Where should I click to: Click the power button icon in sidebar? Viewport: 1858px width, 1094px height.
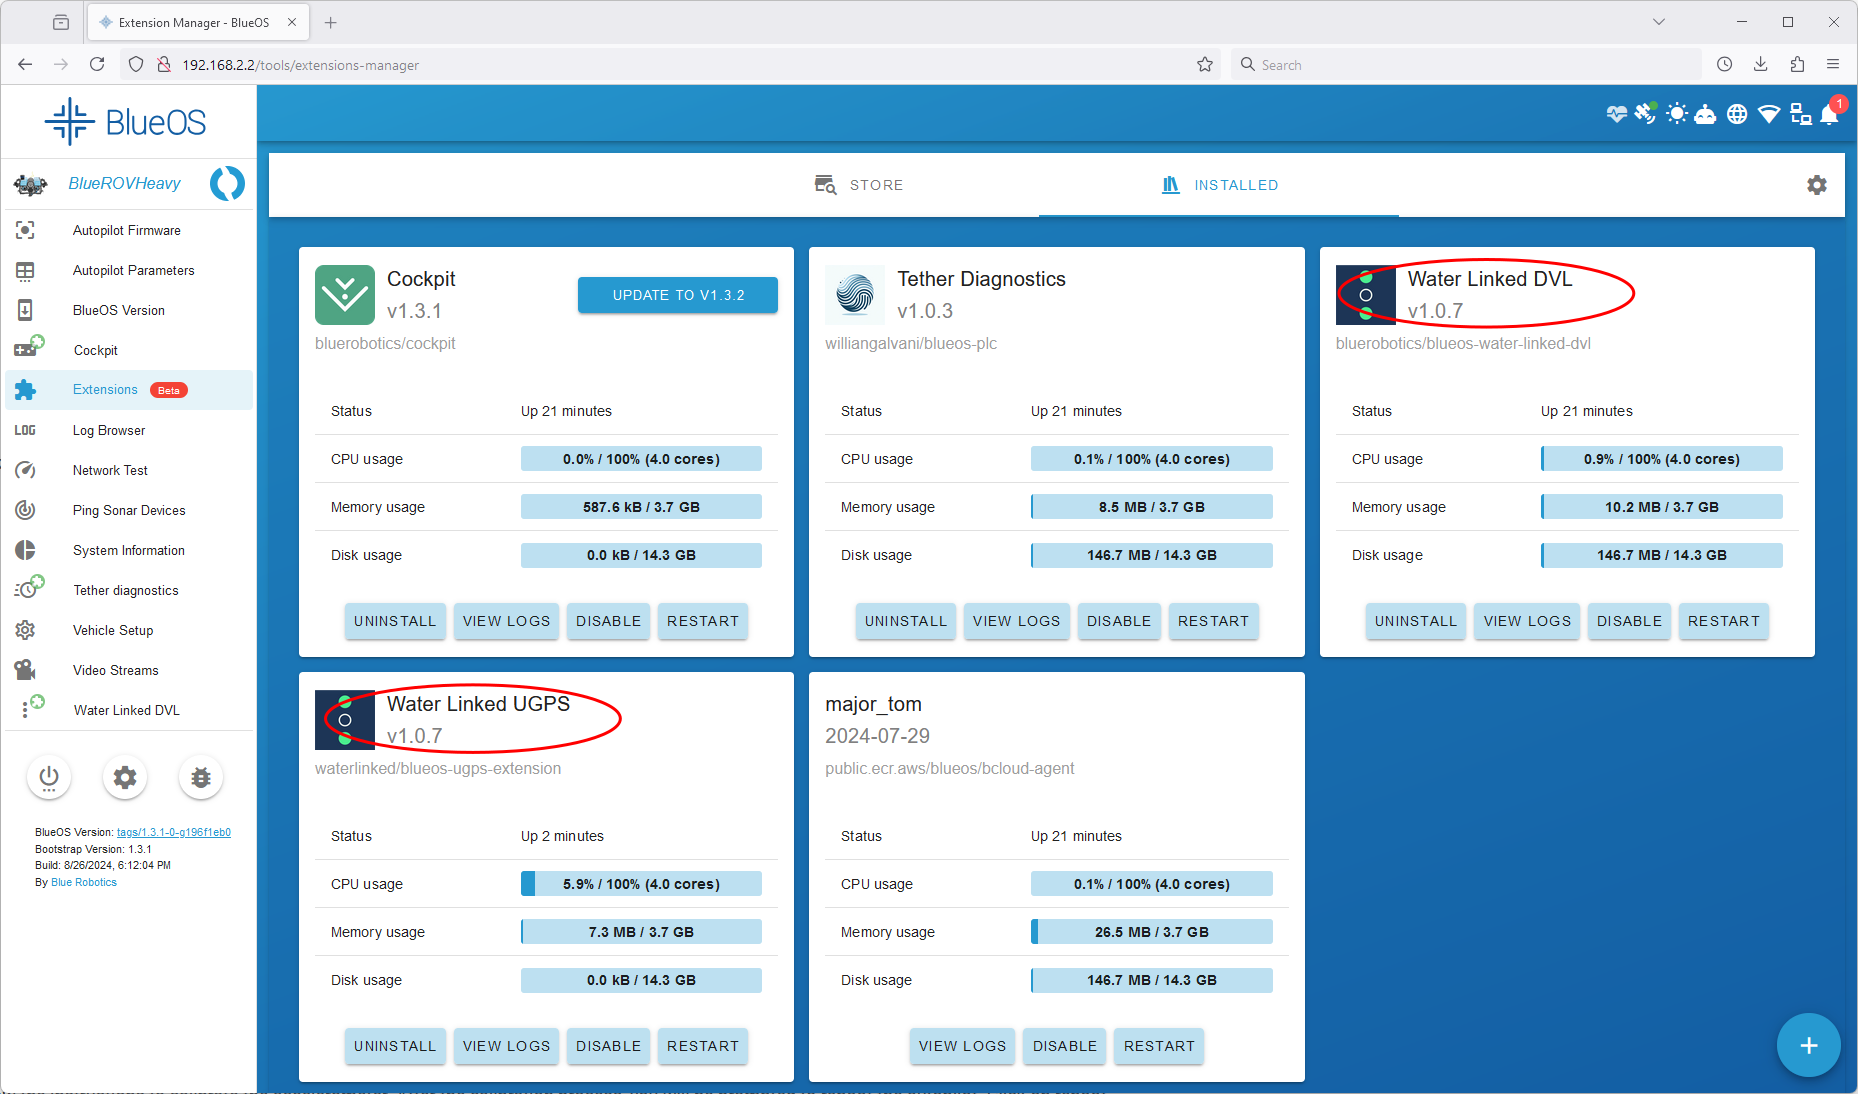pyautogui.click(x=49, y=777)
